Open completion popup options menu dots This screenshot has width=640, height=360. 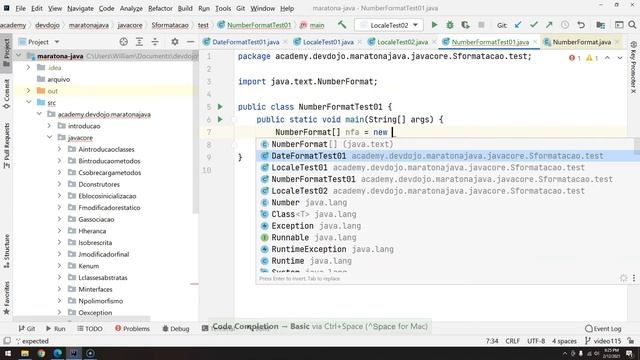[634, 278]
